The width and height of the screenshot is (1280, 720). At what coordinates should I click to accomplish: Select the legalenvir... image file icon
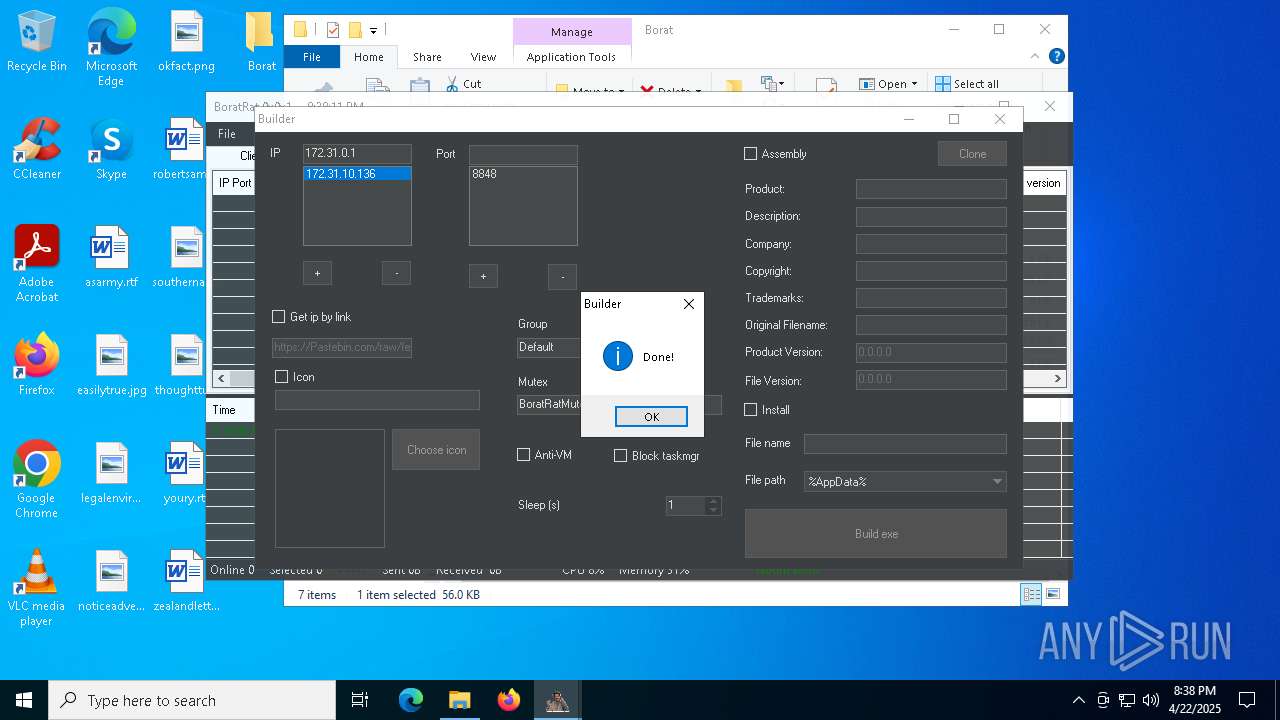111,473
